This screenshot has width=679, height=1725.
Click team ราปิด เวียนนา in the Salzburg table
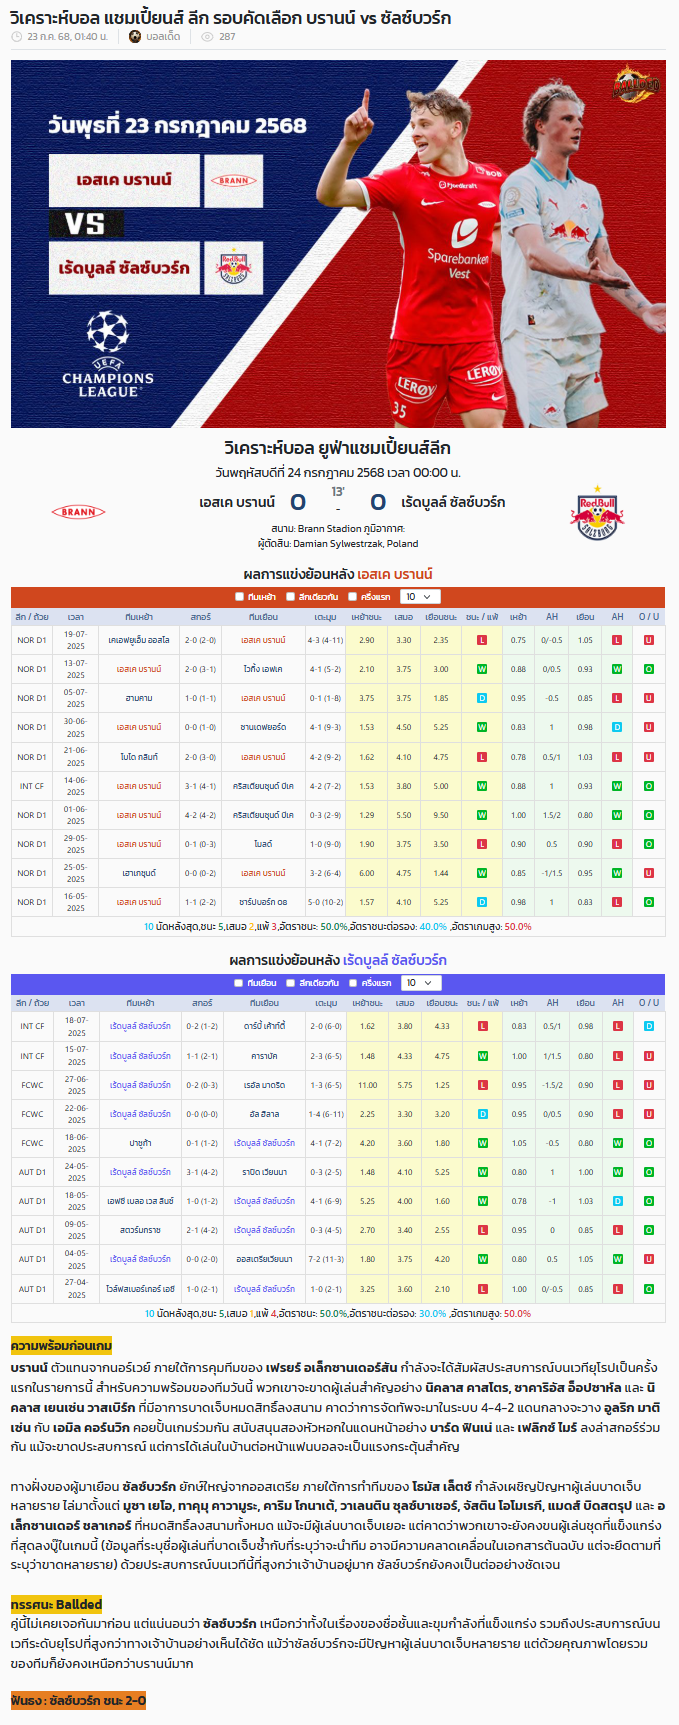264,1172
